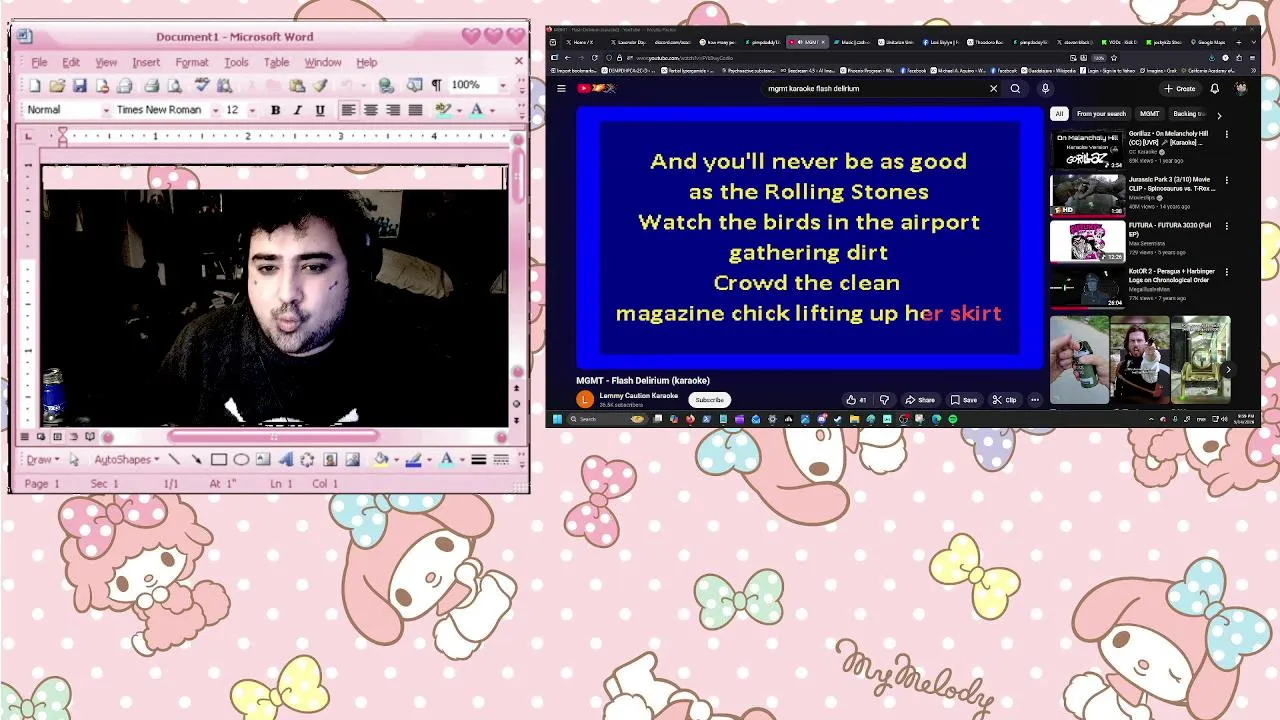Viewport: 1280px width, 720px height.
Task: Toggle Justify paragraph alignment
Action: coord(415,110)
